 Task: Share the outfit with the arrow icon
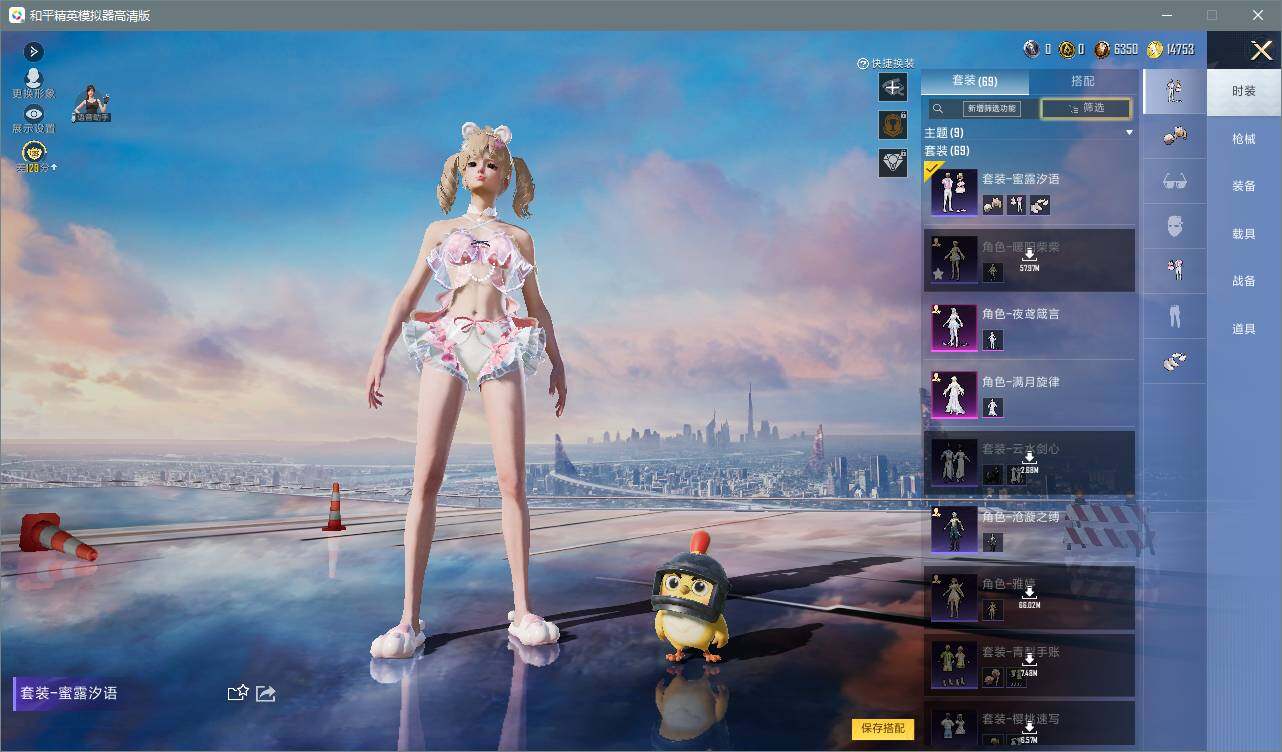266,693
